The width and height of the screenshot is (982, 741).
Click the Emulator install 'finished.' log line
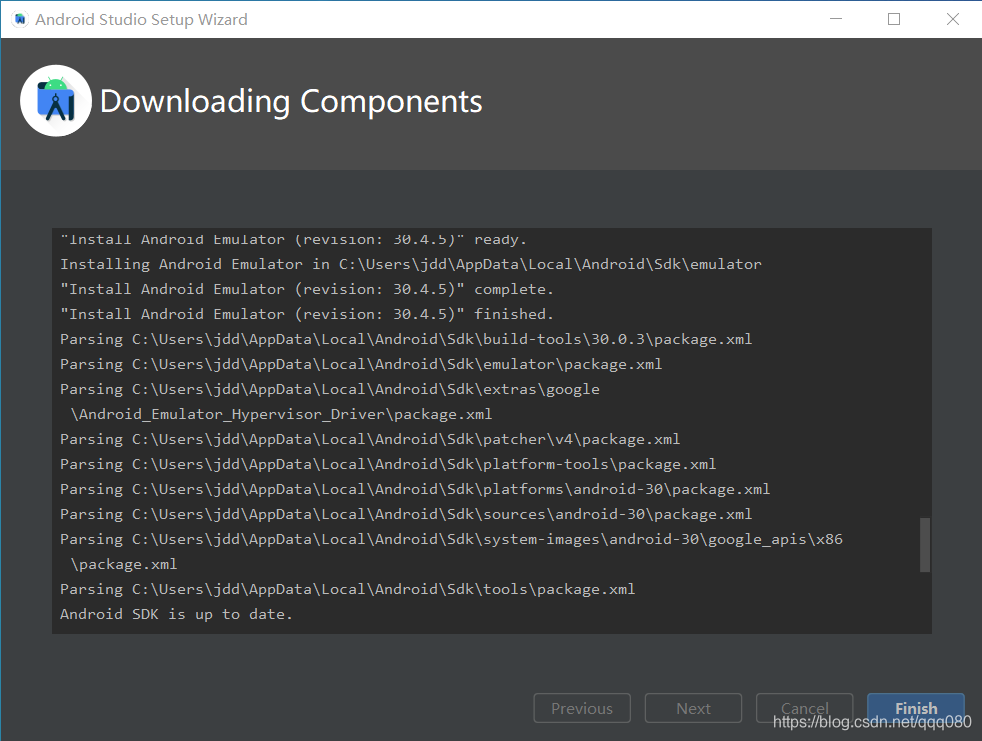(307, 314)
